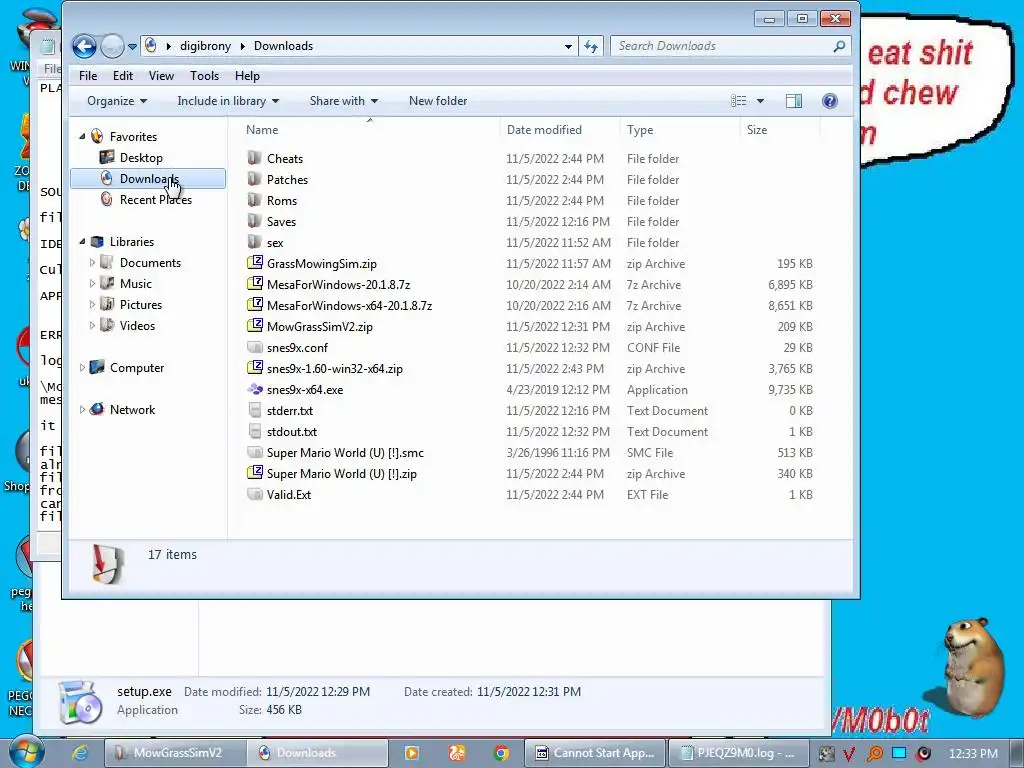Select the stdout.txt file icon
This screenshot has width=1024, height=768.
[x=255, y=431]
